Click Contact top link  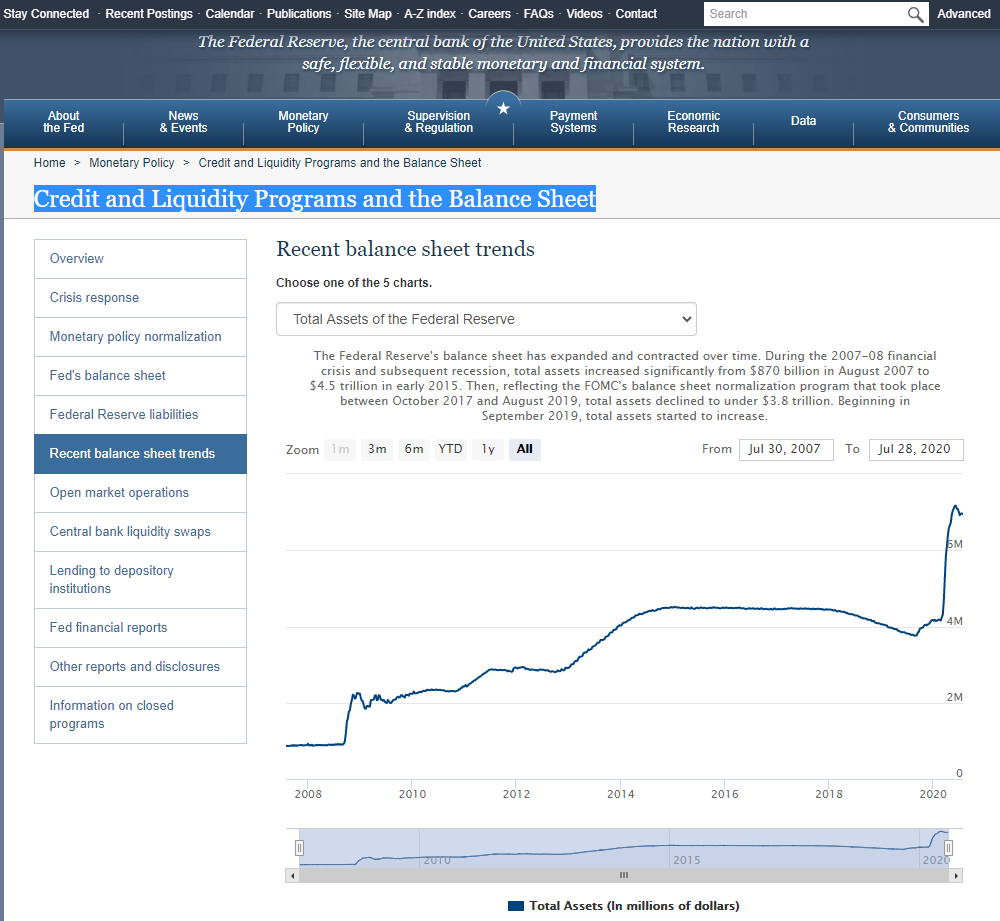click(636, 14)
